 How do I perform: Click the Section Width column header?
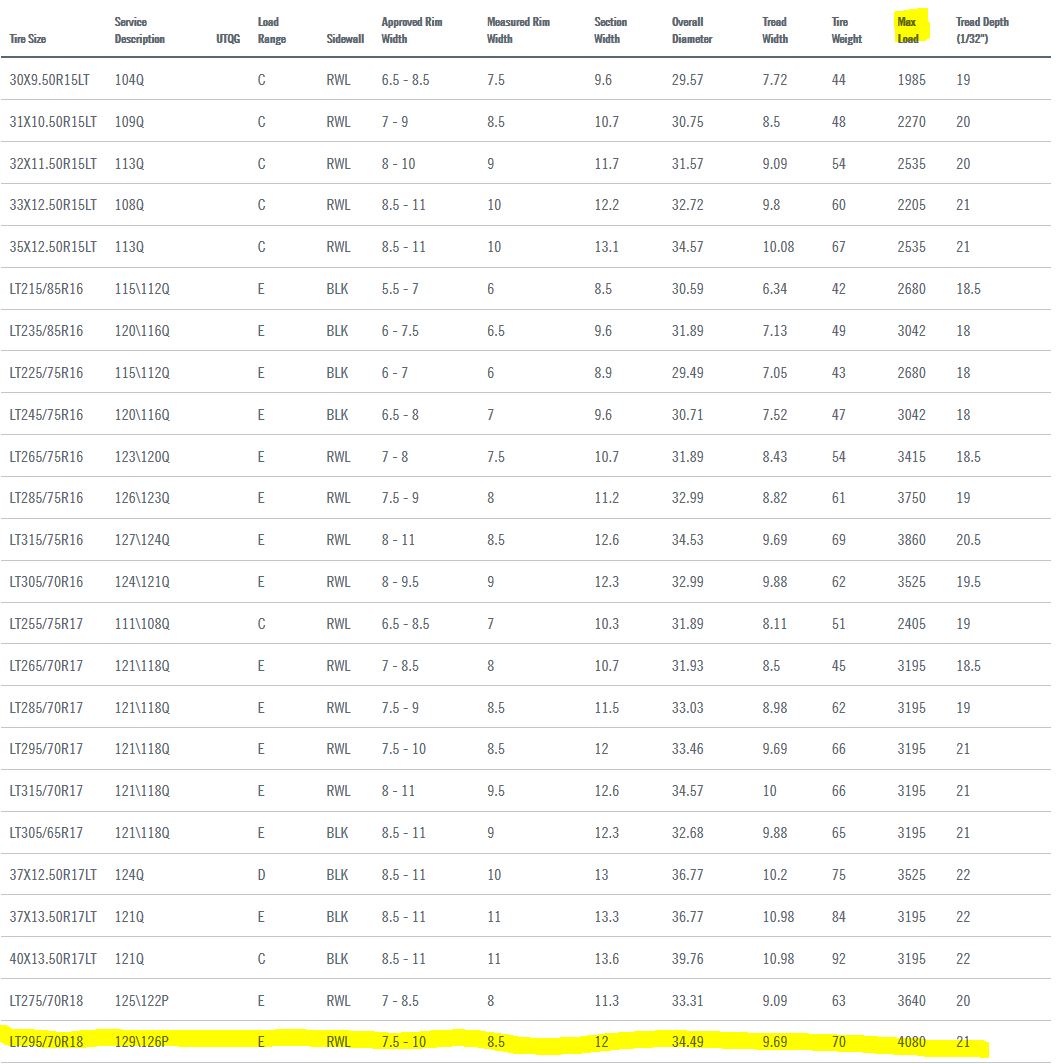pyautogui.click(x=610, y=30)
